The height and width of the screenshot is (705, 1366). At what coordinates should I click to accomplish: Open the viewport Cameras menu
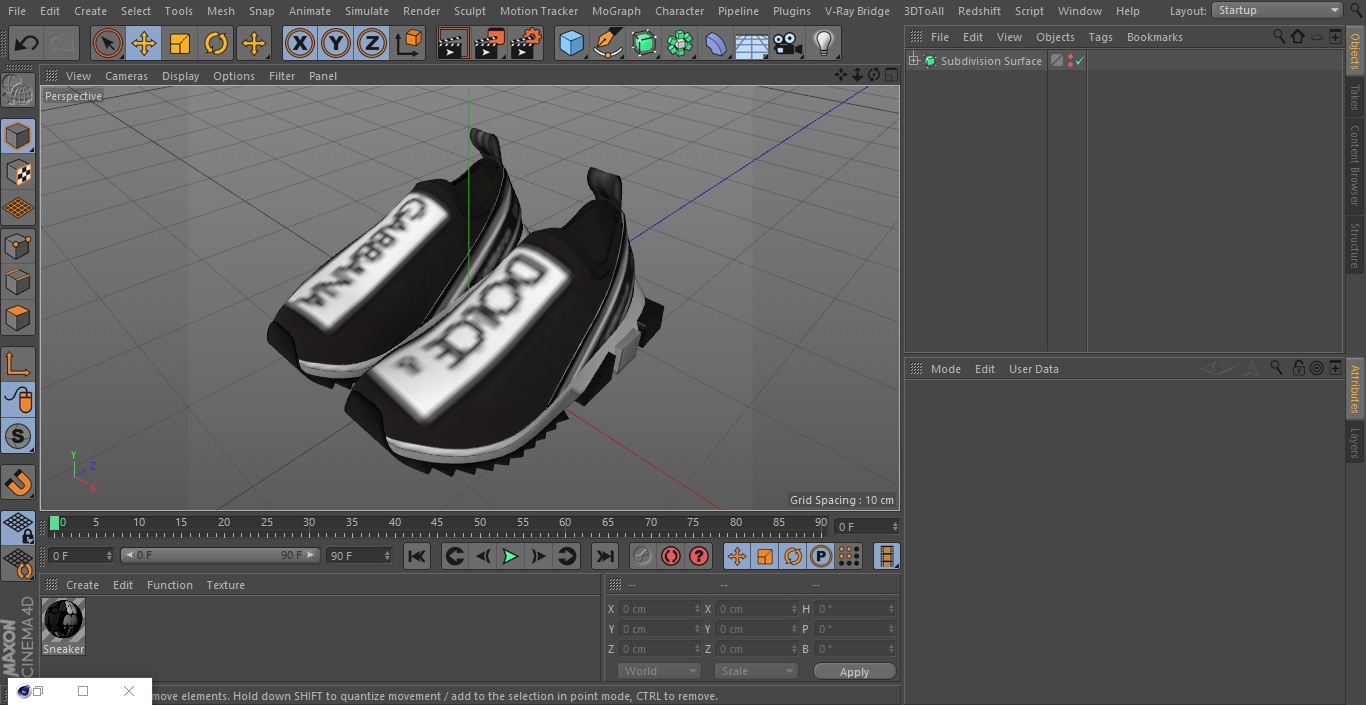[x=126, y=76]
